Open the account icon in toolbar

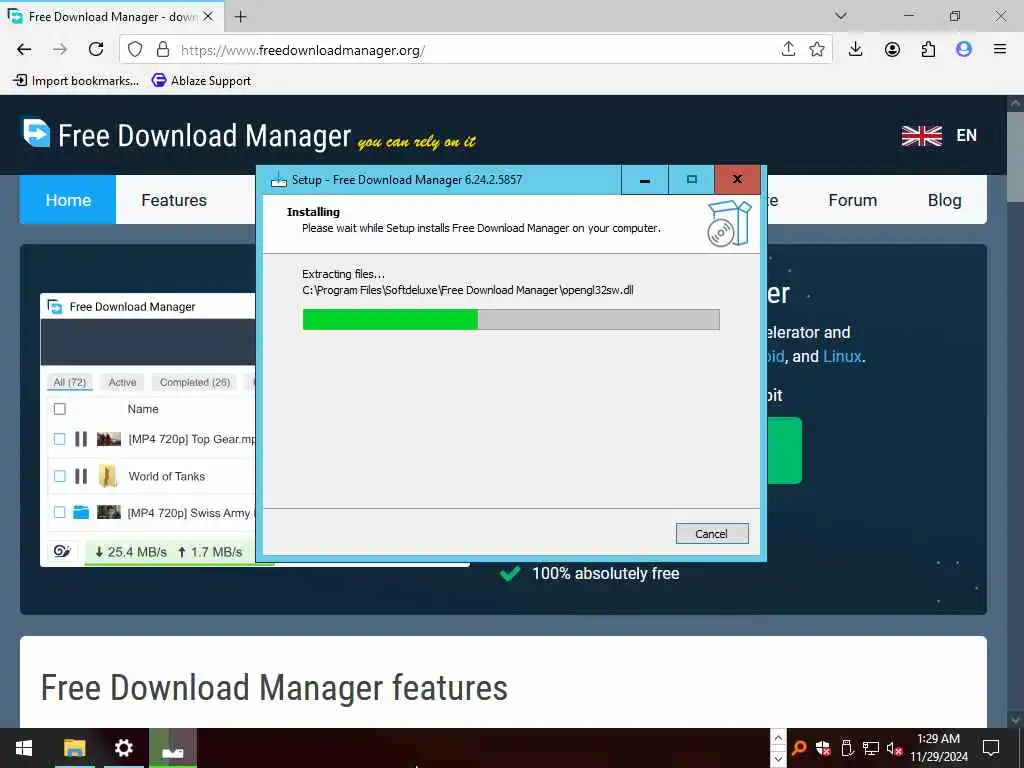pos(892,50)
